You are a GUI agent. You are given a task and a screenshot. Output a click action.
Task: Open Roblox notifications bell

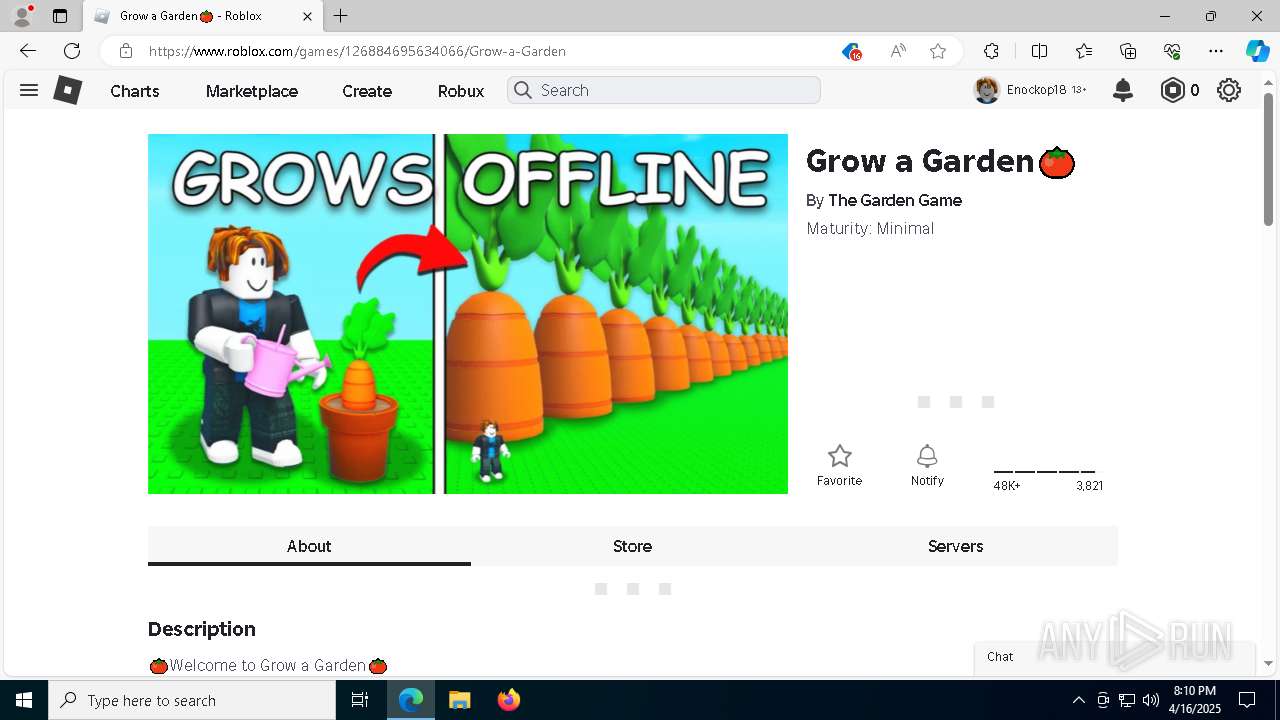click(x=1123, y=90)
